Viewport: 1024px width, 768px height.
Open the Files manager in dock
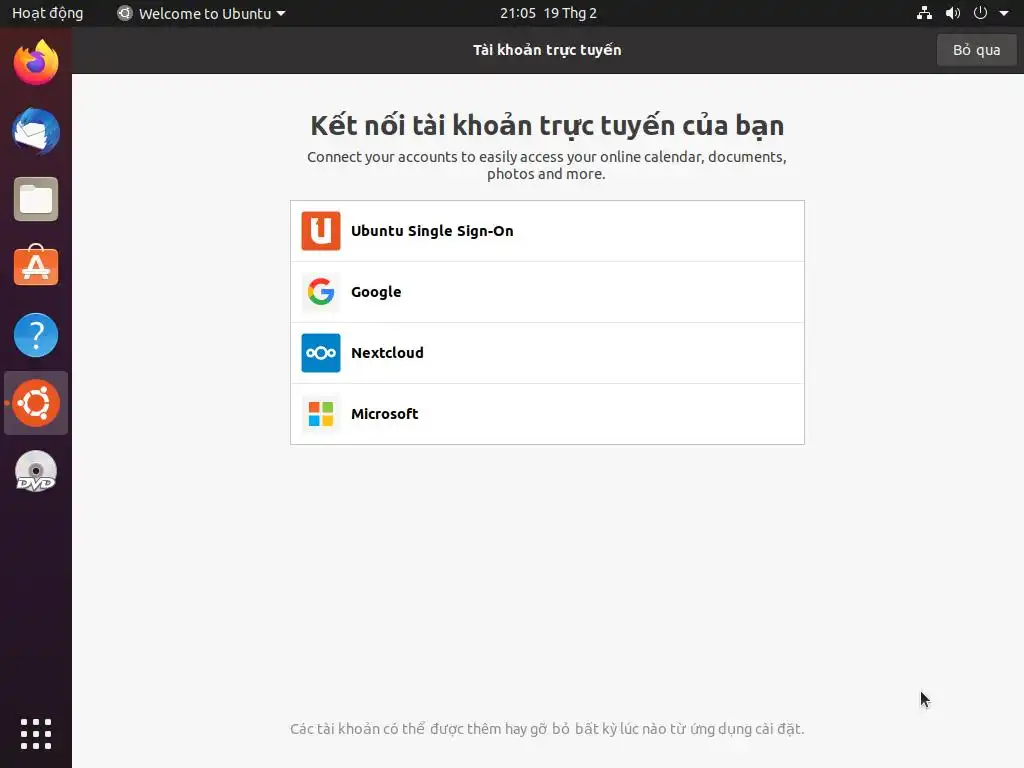point(36,199)
